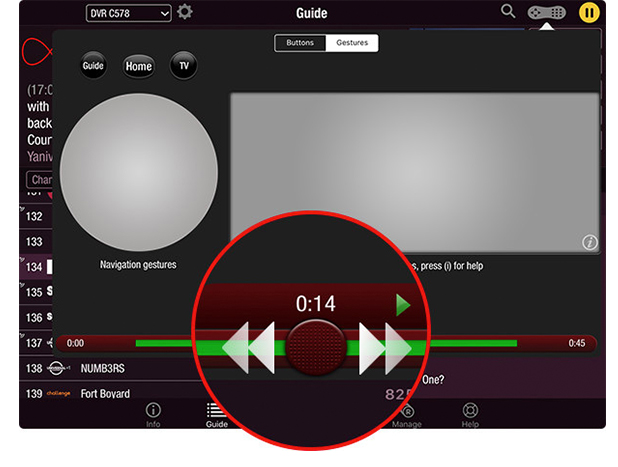Image resolution: width=618 pixels, height=467 pixels.
Task: Switch to the Gestures tab
Action: coord(352,43)
